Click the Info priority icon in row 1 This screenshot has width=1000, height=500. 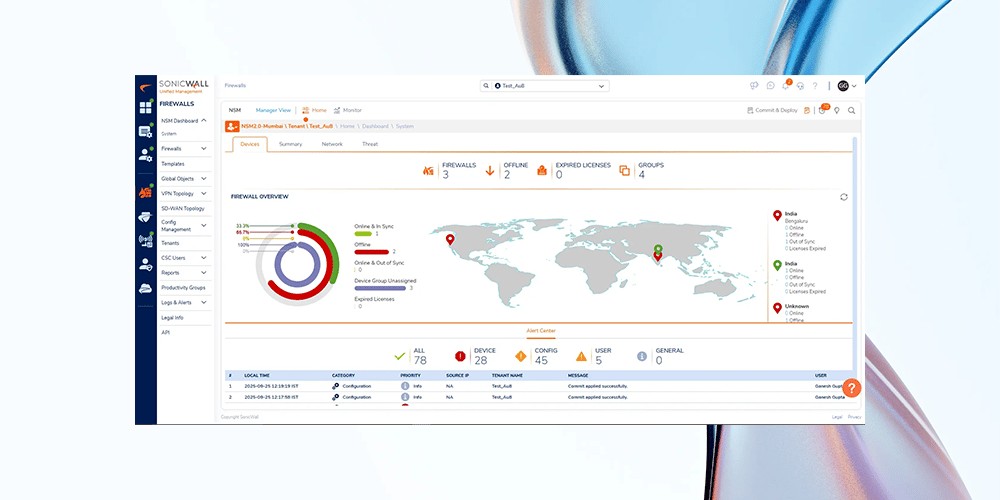click(404, 386)
